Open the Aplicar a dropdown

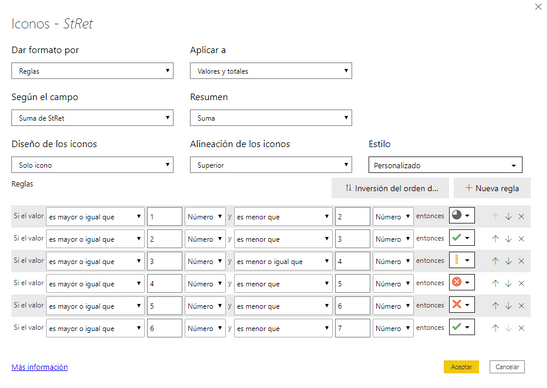[271, 71]
